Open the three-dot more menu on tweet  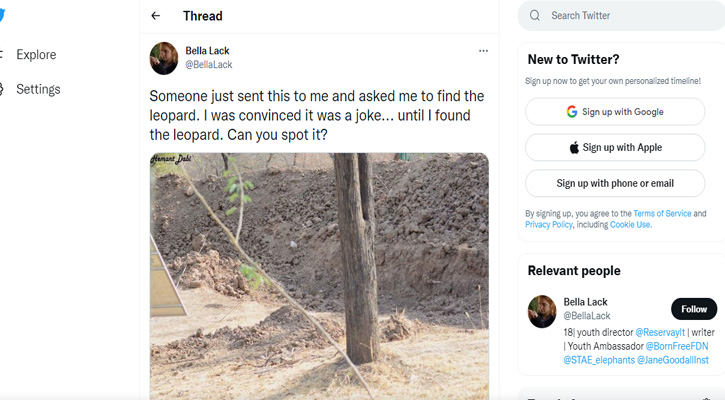[483, 51]
